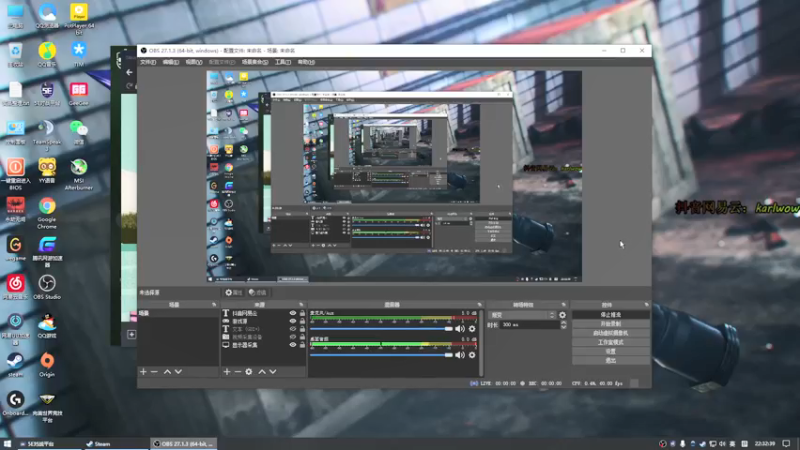Screen dimensions: 800x450
Task: Toggle lock on display capture source
Action: coord(302,345)
